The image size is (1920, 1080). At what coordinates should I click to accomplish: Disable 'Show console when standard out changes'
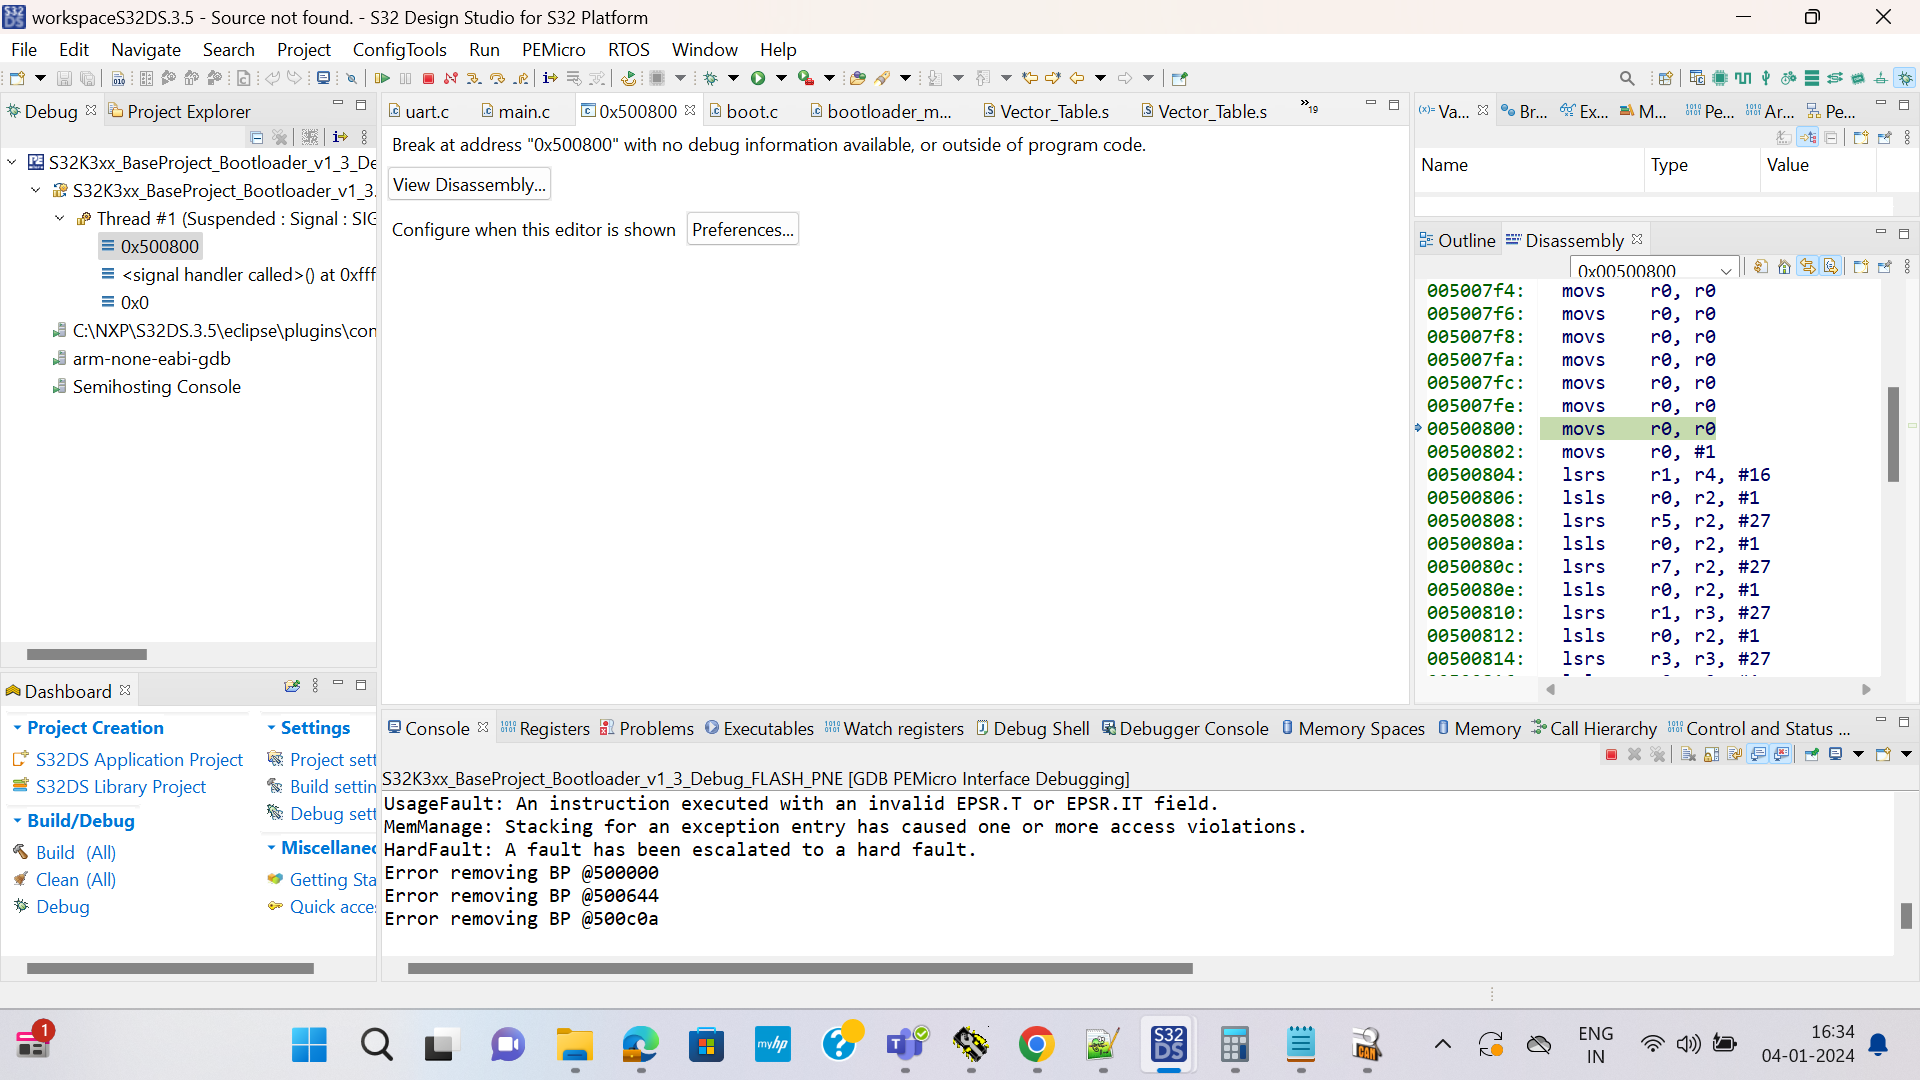click(x=1757, y=754)
